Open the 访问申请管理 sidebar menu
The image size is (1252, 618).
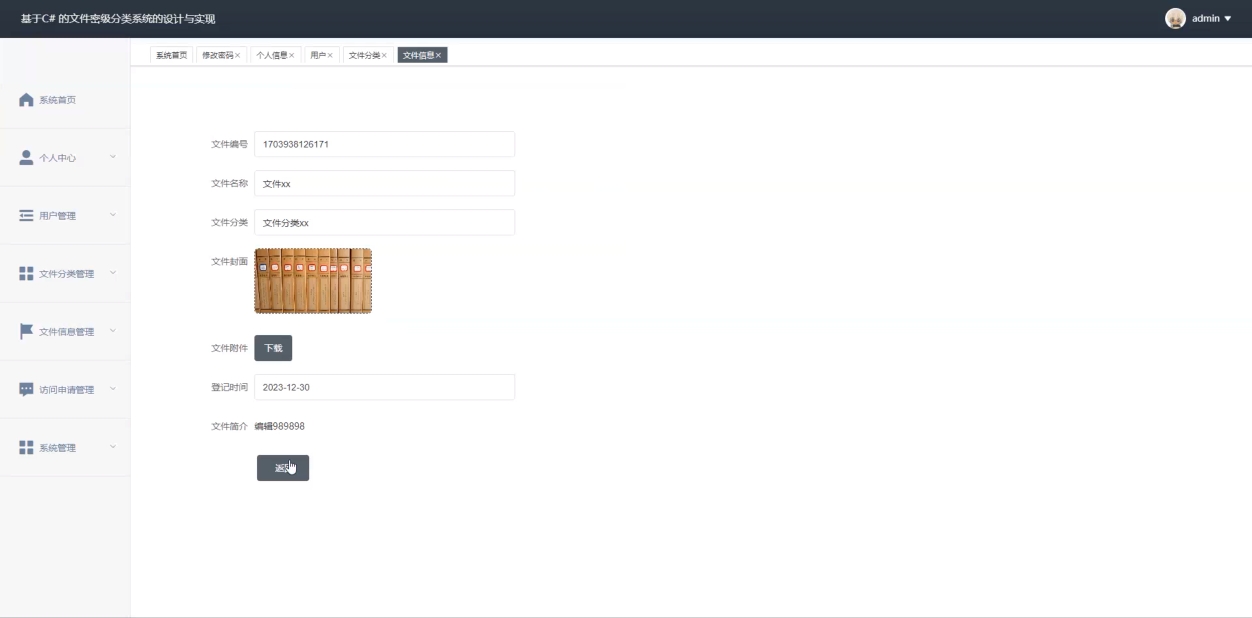65,390
